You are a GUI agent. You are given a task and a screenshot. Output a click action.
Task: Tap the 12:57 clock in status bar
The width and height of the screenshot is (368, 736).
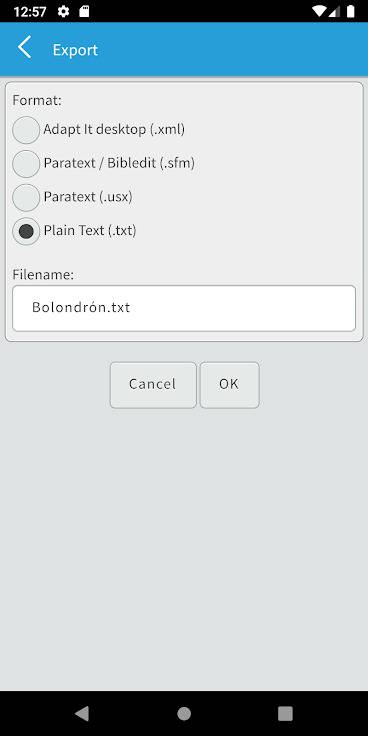click(30, 12)
